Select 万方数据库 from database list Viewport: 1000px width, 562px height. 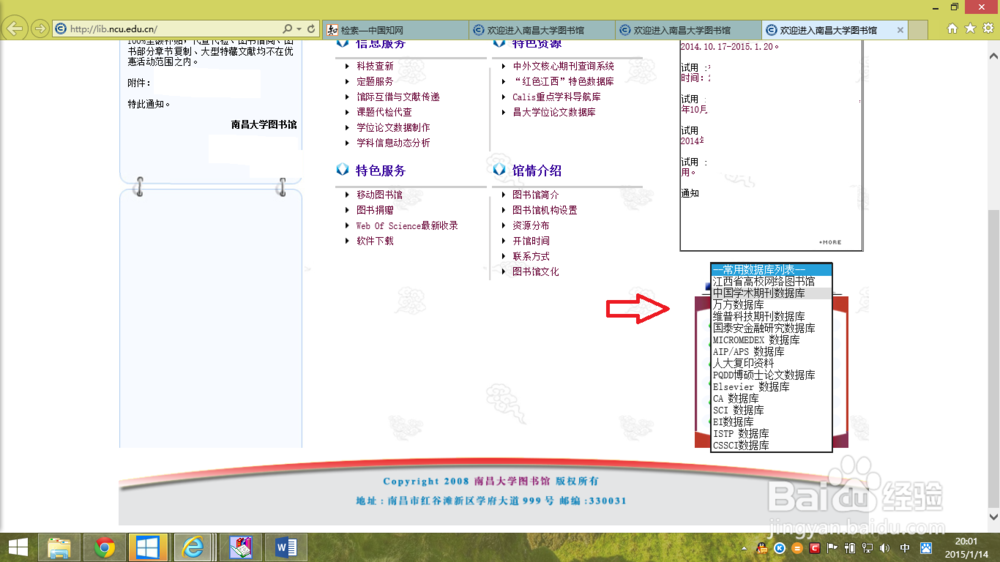(771, 305)
